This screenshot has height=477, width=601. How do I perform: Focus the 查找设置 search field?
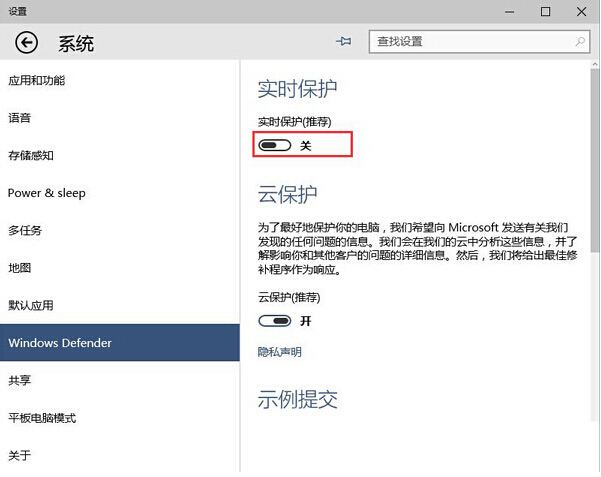(x=468, y=42)
